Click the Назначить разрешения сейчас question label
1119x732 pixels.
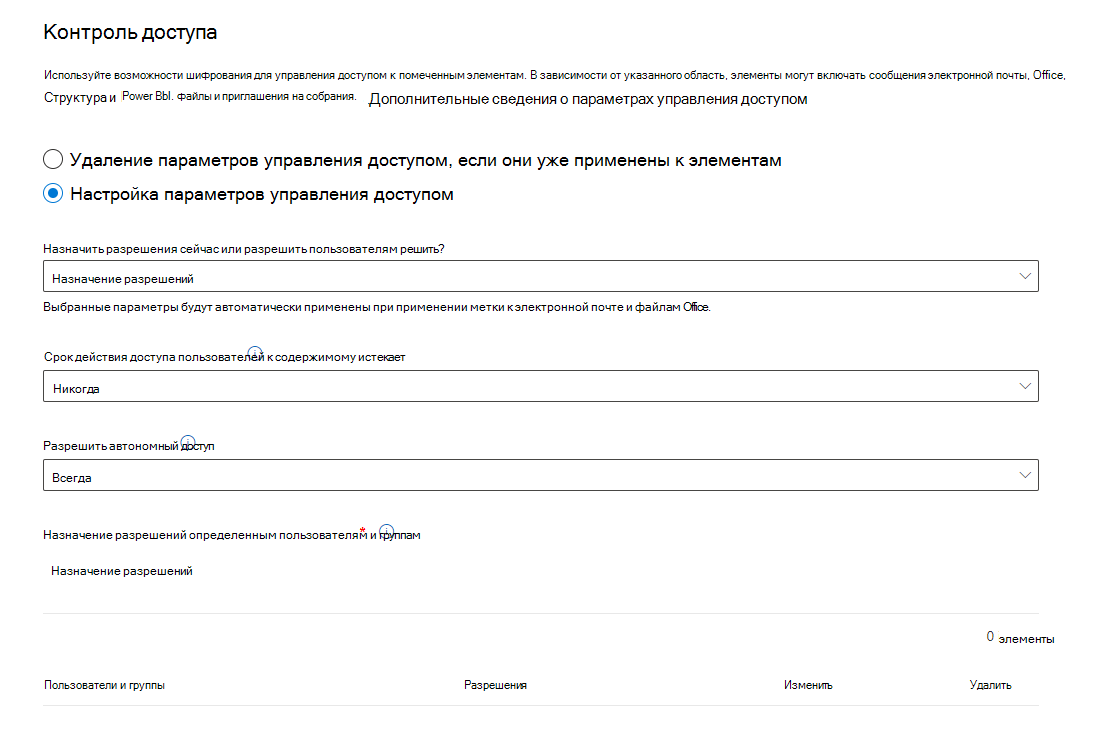click(243, 249)
